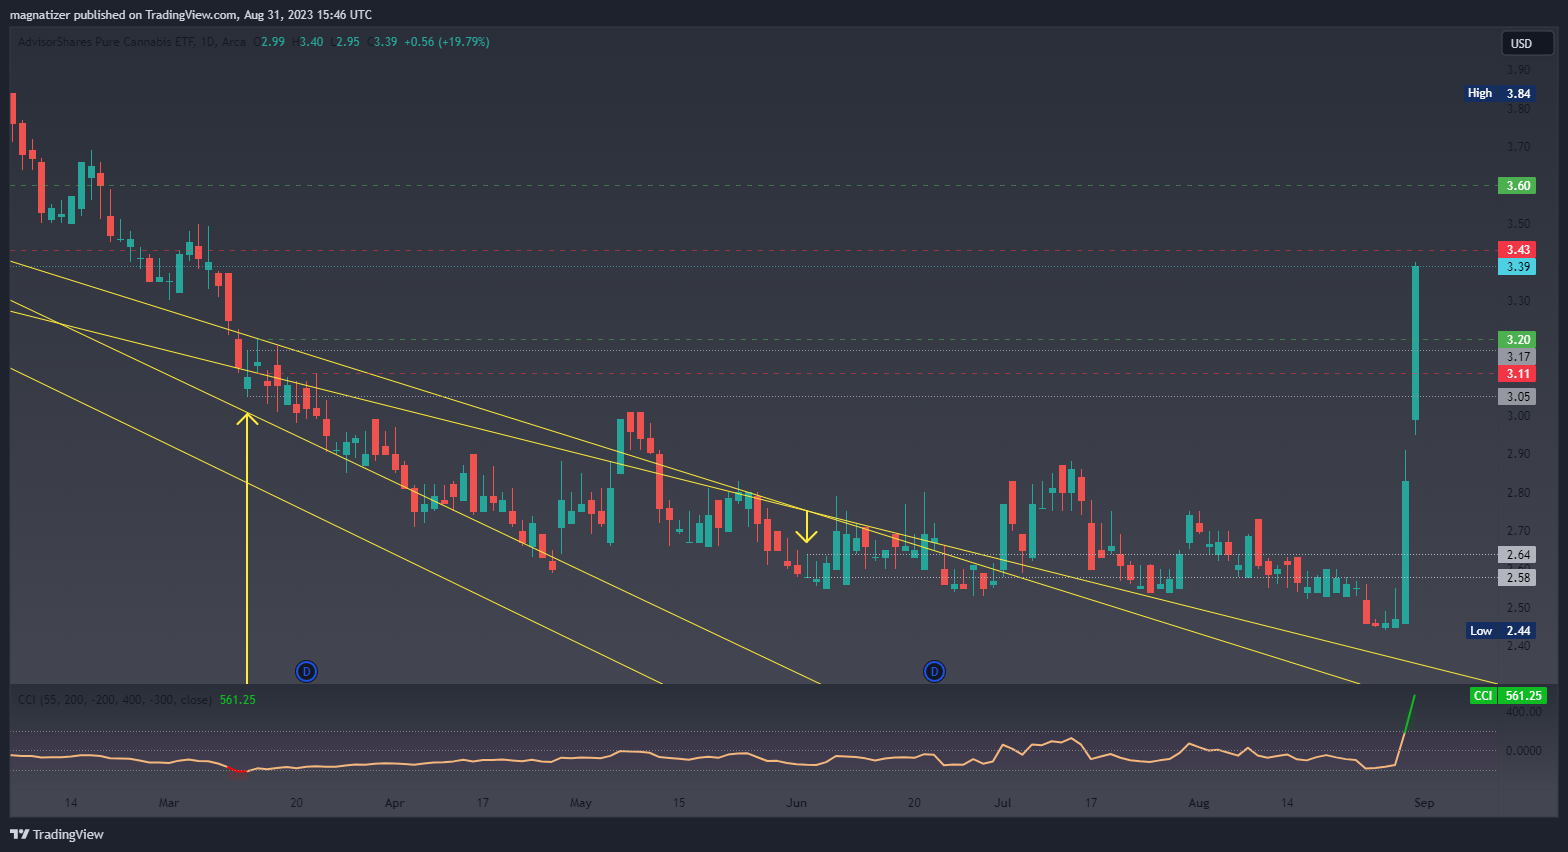Click the Jun label on the time axis

click(796, 803)
